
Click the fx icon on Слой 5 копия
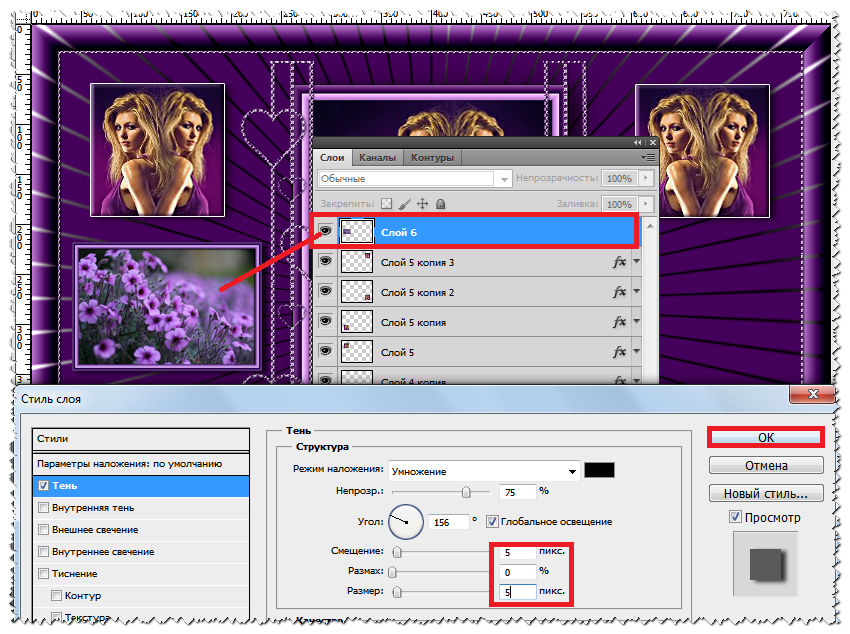(x=619, y=322)
